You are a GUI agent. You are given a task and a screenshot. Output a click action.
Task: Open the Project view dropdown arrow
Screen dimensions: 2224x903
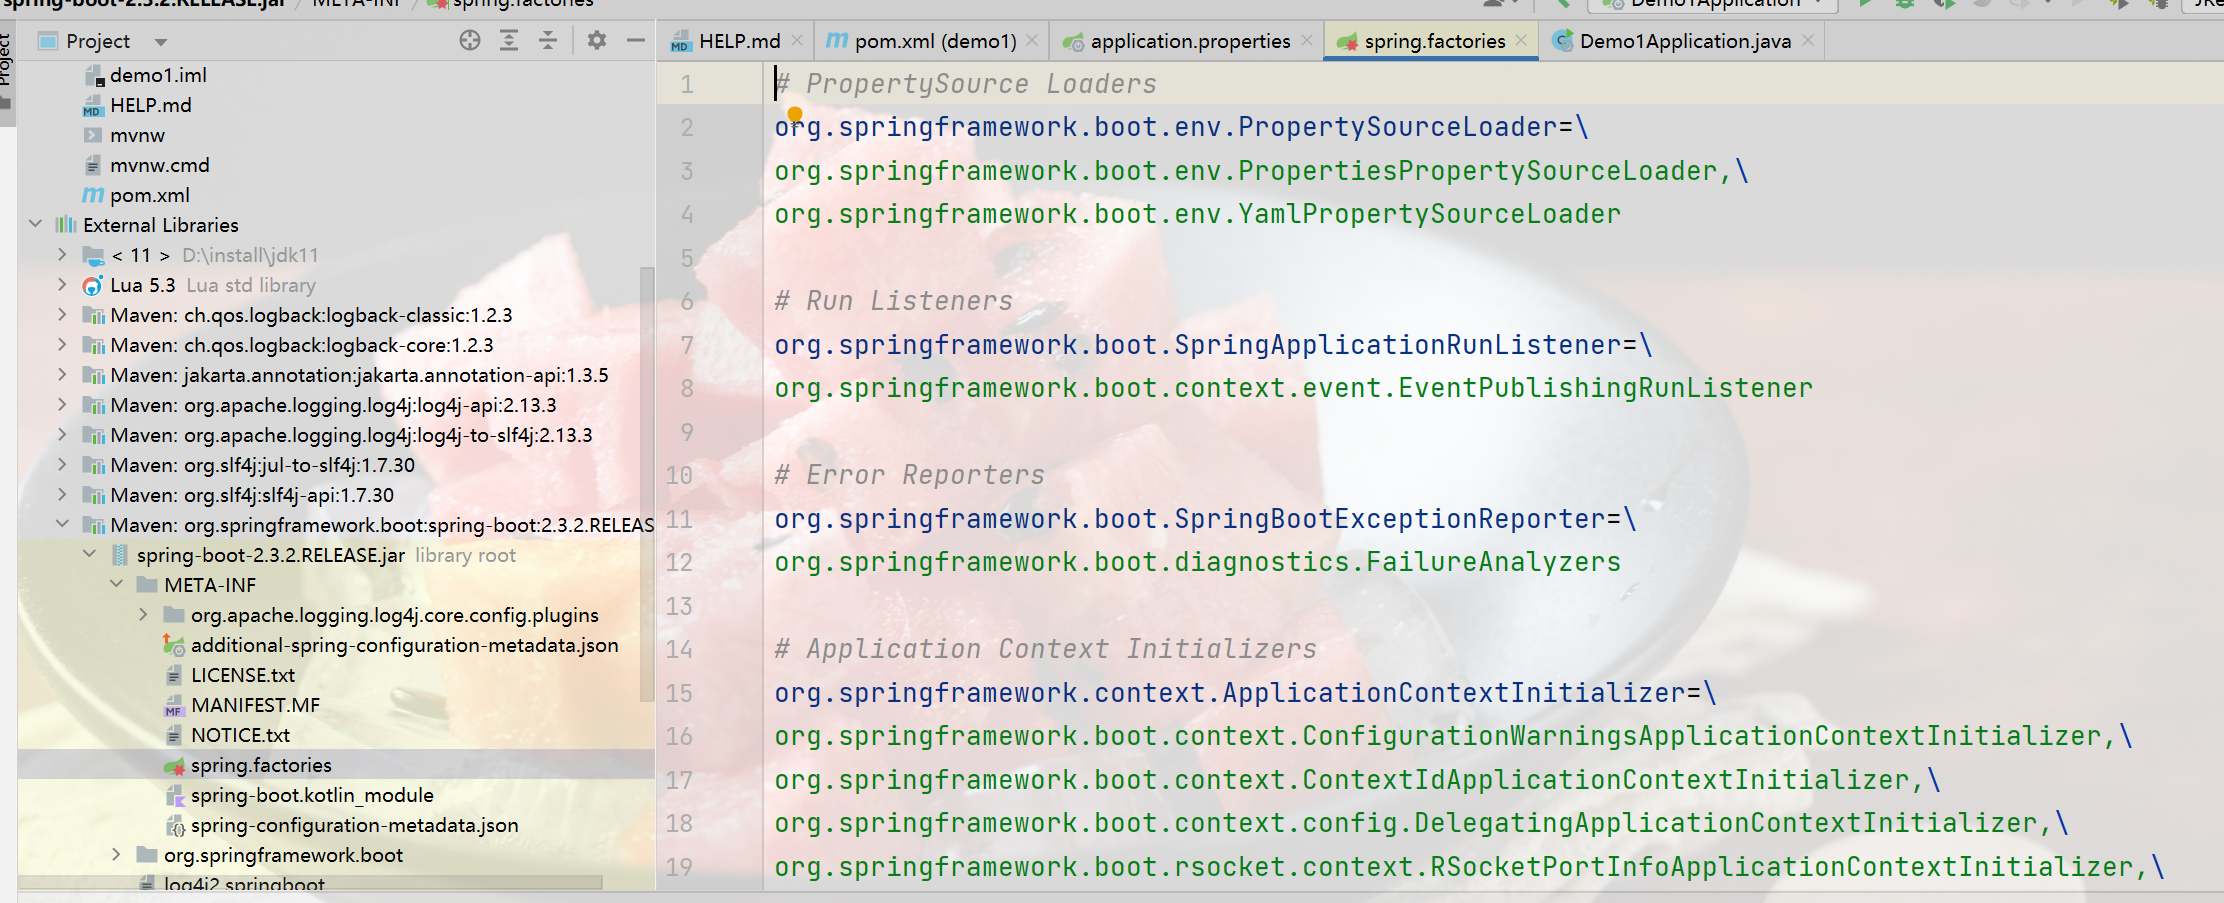click(x=161, y=42)
